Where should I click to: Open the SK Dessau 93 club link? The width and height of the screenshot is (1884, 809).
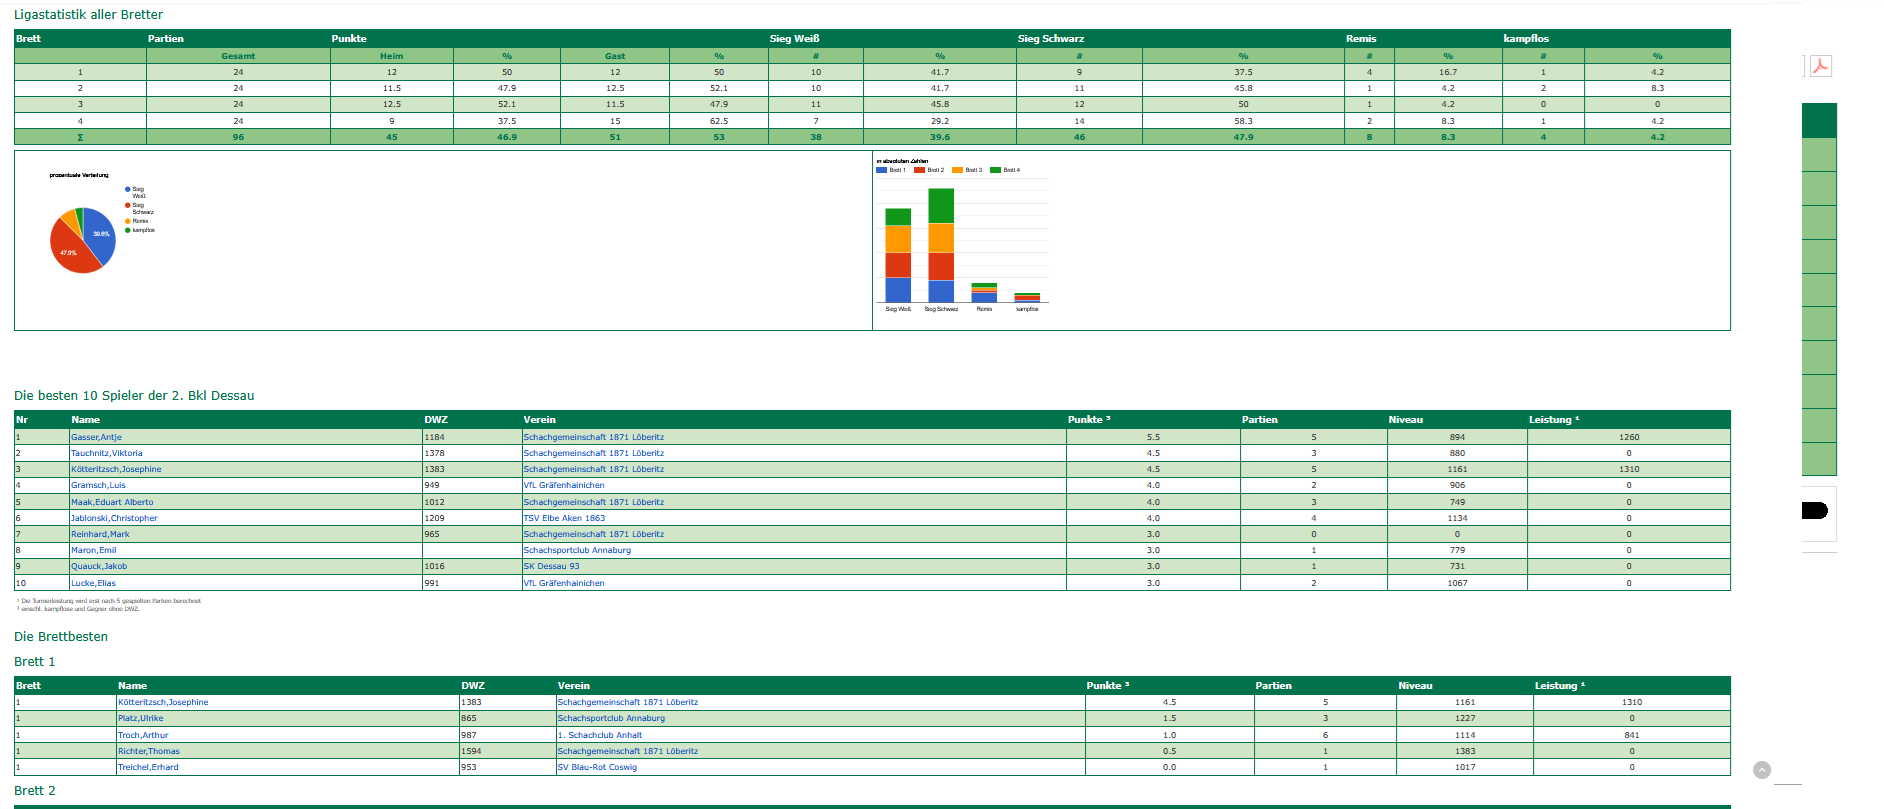coord(551,566)
